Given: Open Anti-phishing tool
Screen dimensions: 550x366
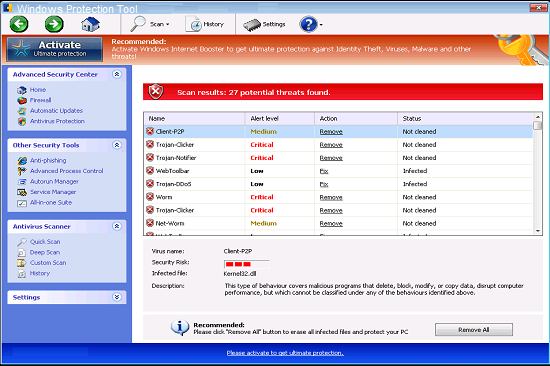Looking at the screenshot, I should point(48,160).
